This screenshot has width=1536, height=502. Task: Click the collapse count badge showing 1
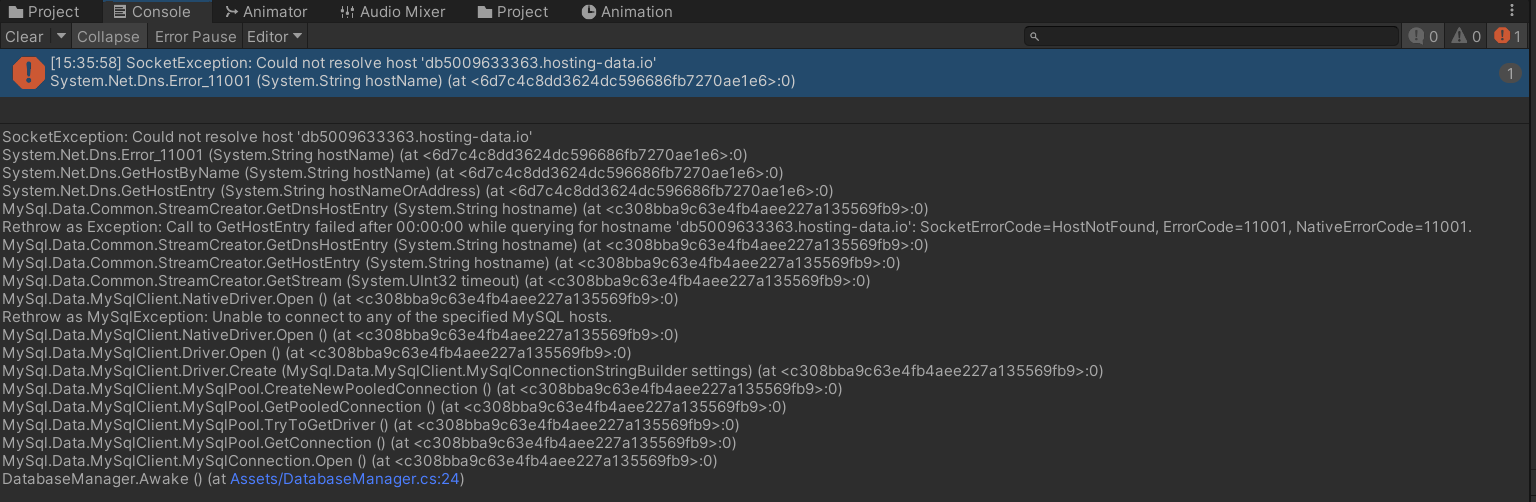click(1510, 73)
